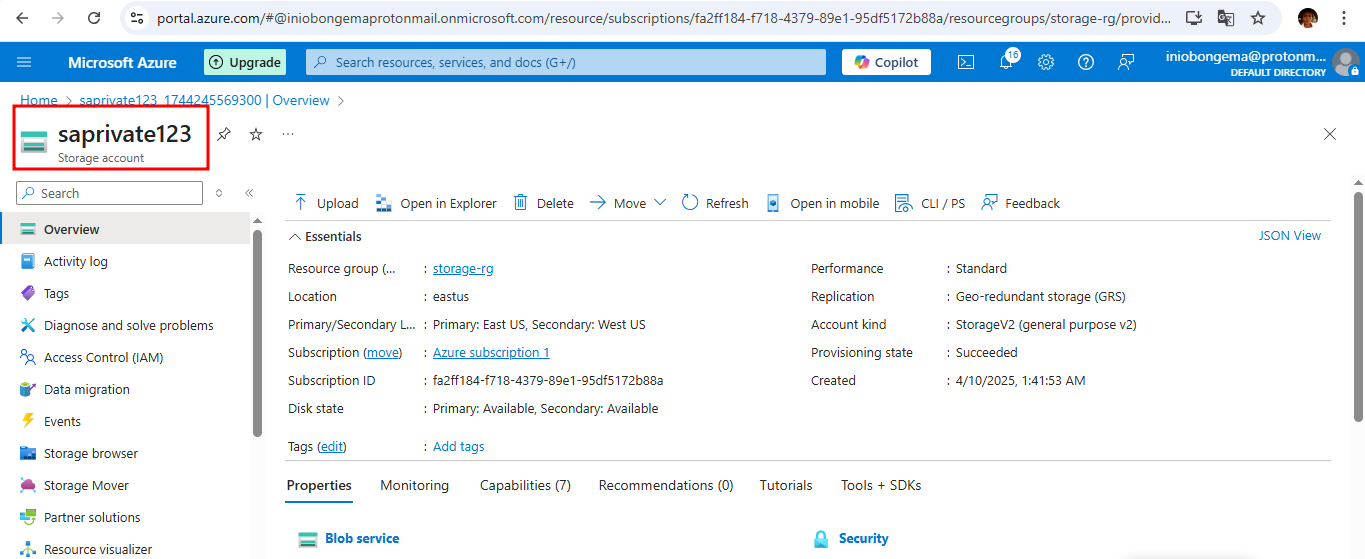Open Cloud Shell from the top bar

(x=966, y=62)
